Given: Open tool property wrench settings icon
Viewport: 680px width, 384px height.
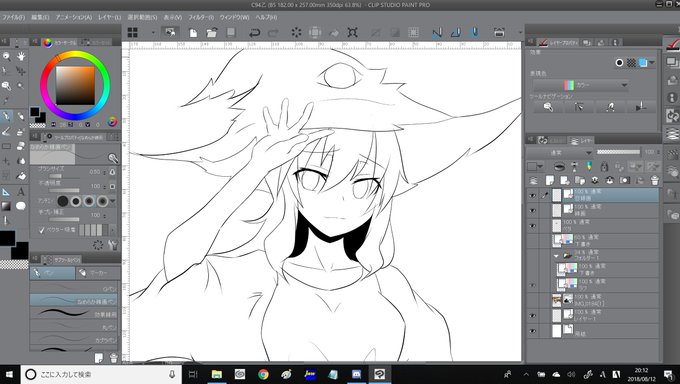Looking at the screenshot, I should click(x=114, y=245).
